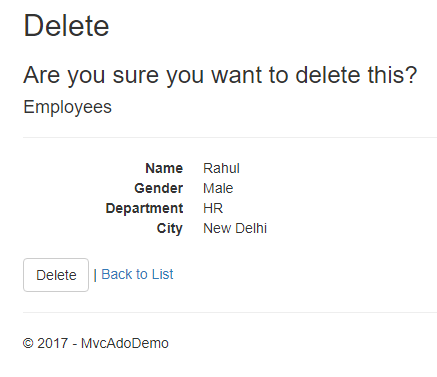The image size is (437, 377).
Task: Click the Name field label
Action: point(164,168)
